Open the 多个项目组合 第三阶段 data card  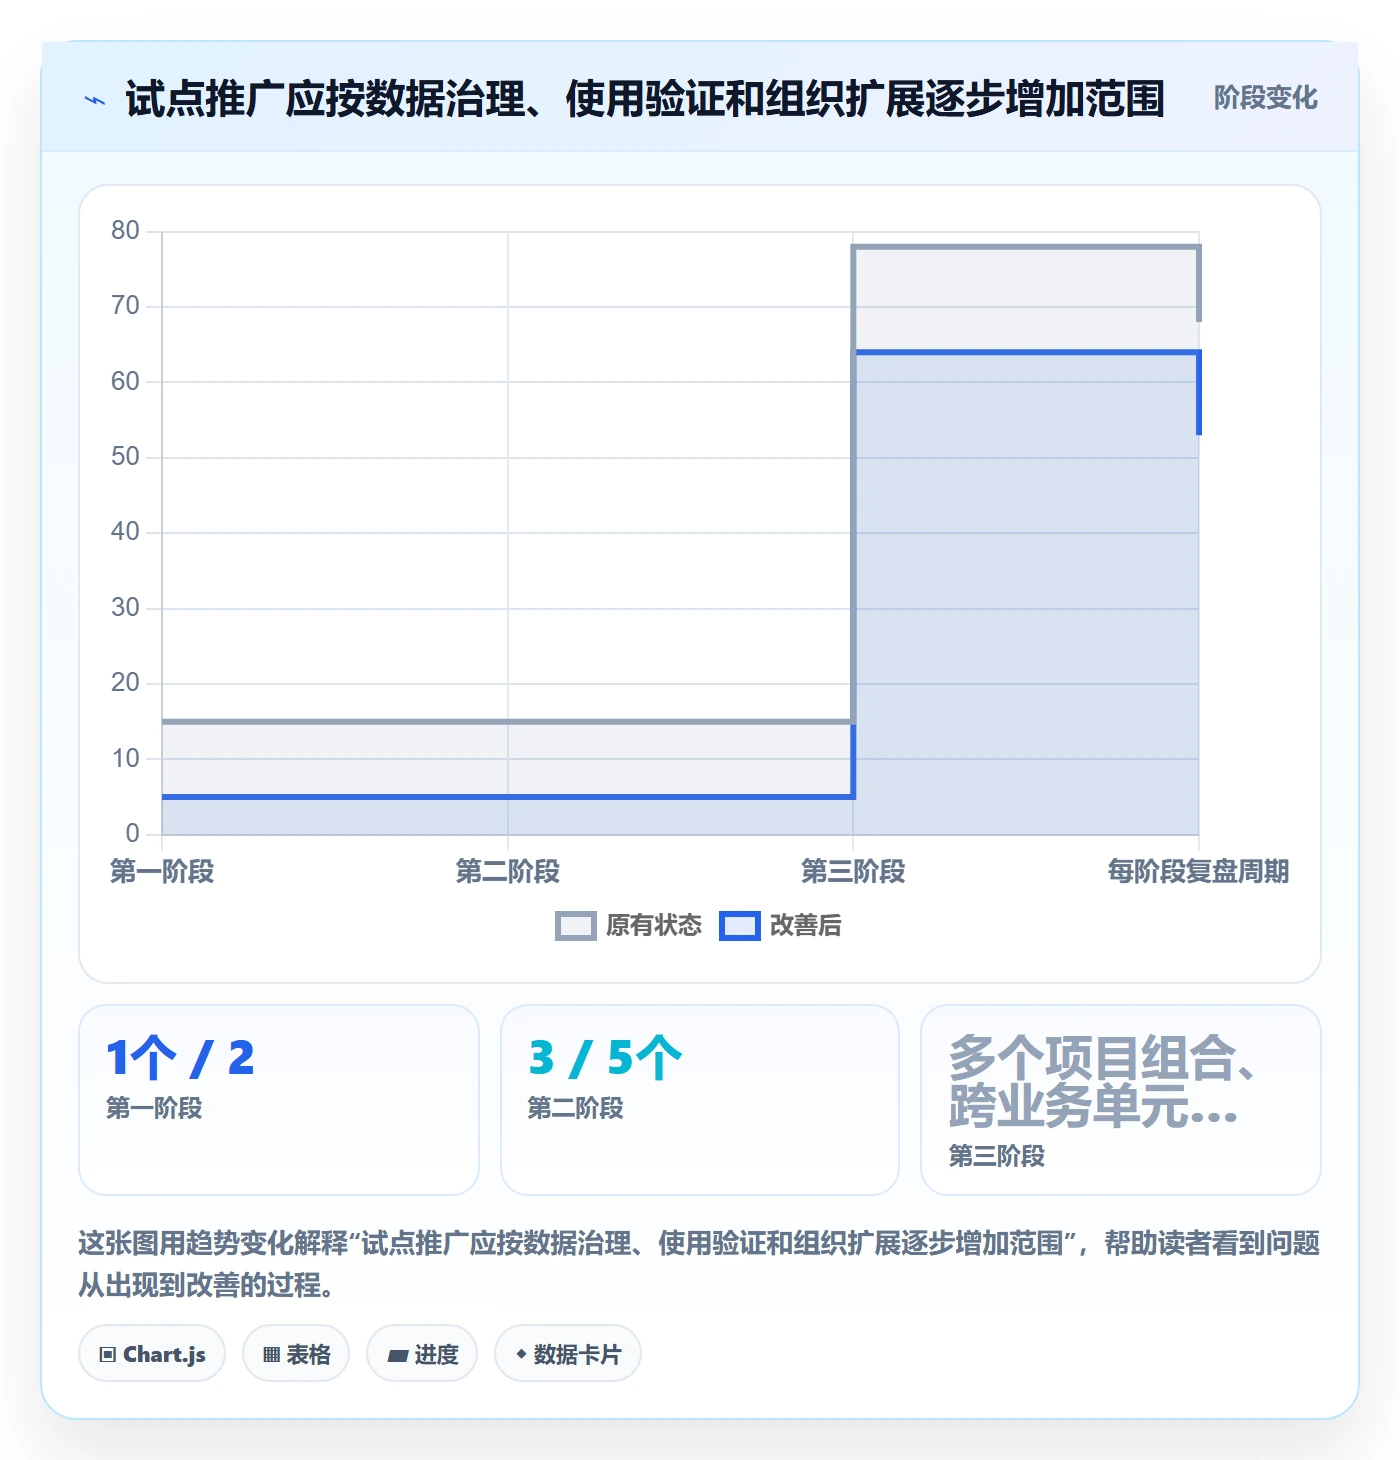pos(1121,1100)
